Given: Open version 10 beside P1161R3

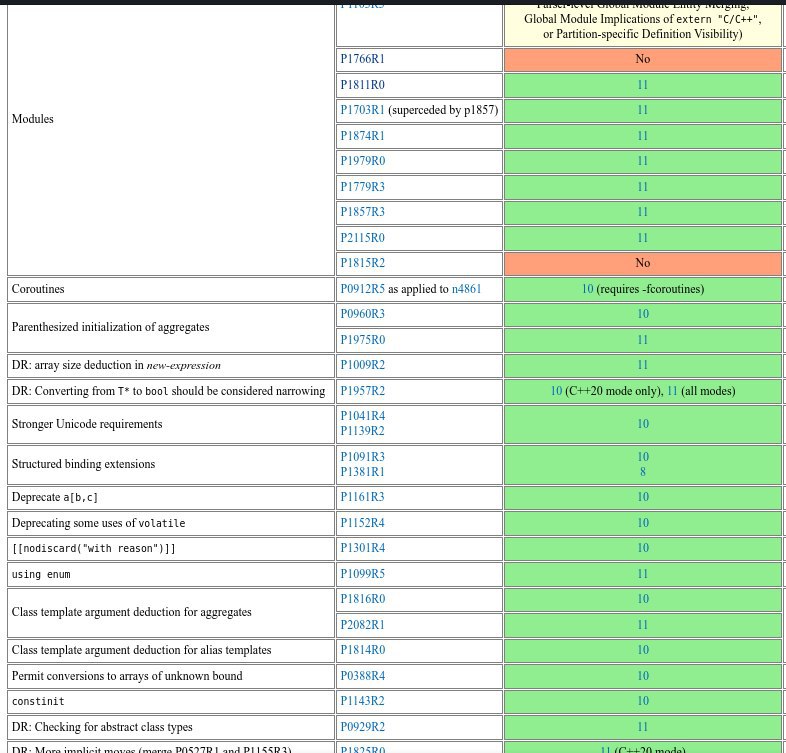Looking at the screenshot, I should pyautogui.click(x=643, y=497).
